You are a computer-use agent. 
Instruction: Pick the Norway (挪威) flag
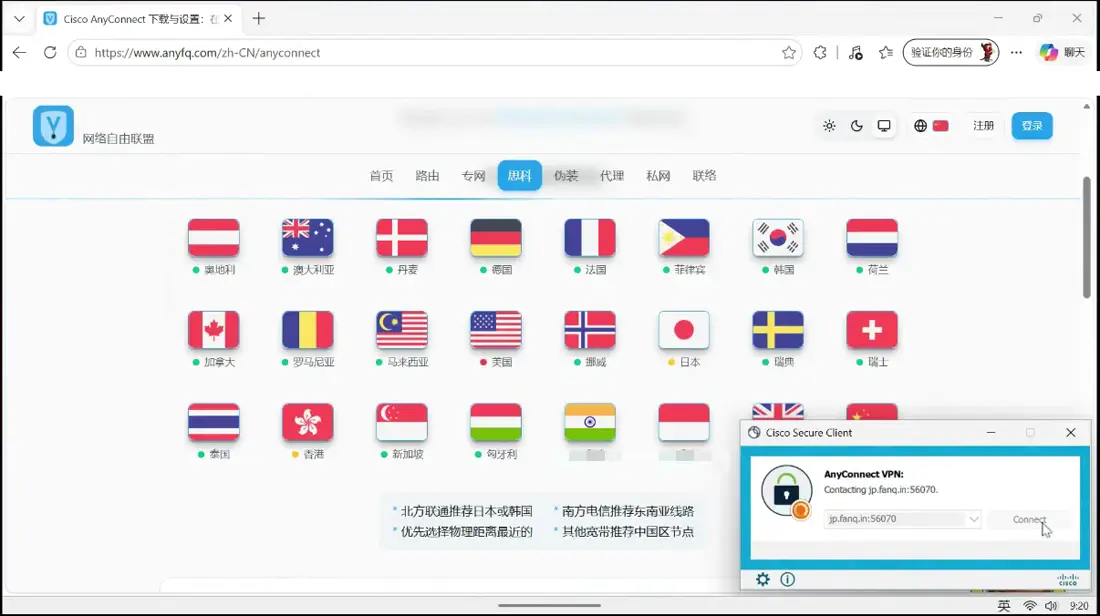589,330
